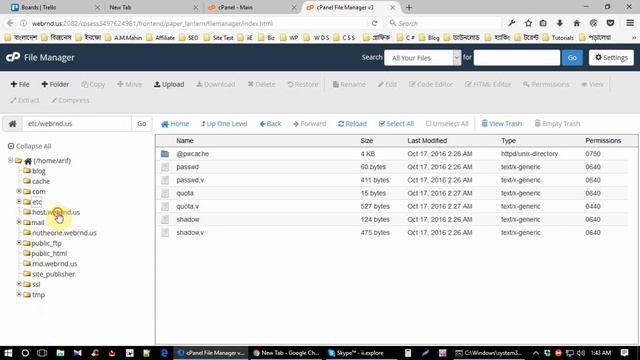Image resolution: width=640 pixels, height=360 pixels.
Task: Go to Home in navigation bar
Action: pyautogui.click(x=175, y=124)
